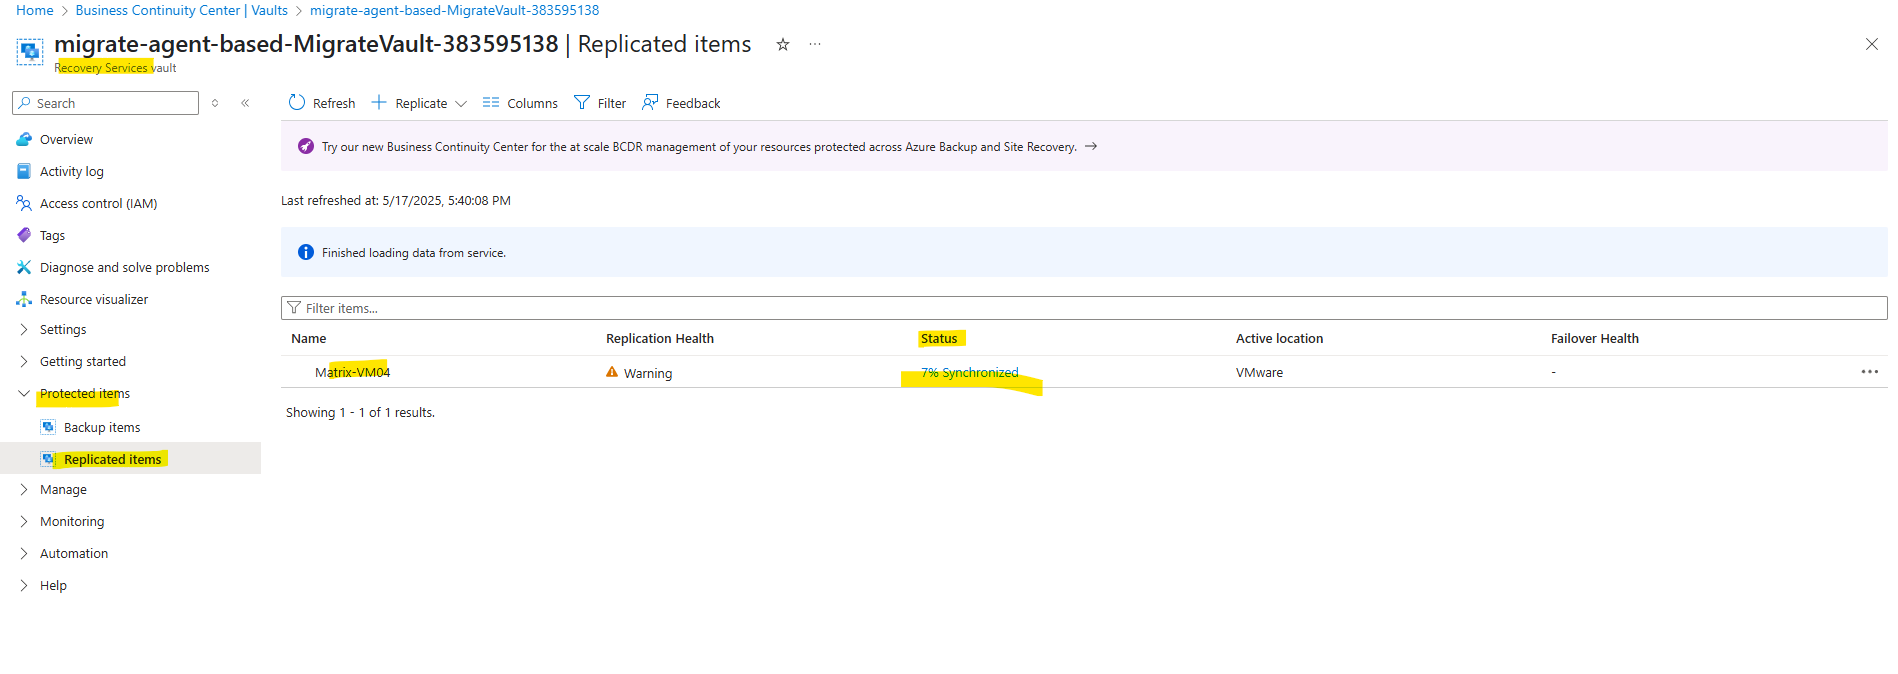Open migrate-agent-based-MigrateVault breadcrumb link
This screenshot has height=674, width=1898.
(x=454, y=10)
